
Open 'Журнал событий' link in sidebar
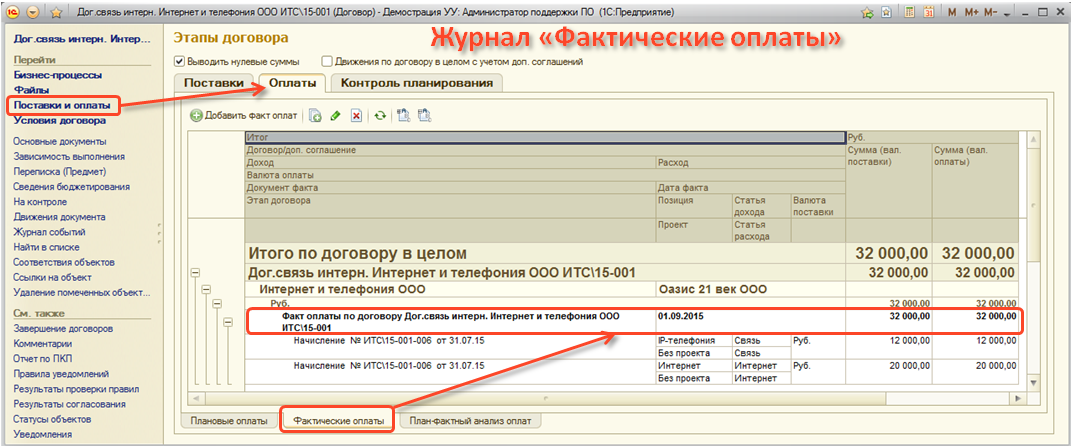click(x=47, y=232)
